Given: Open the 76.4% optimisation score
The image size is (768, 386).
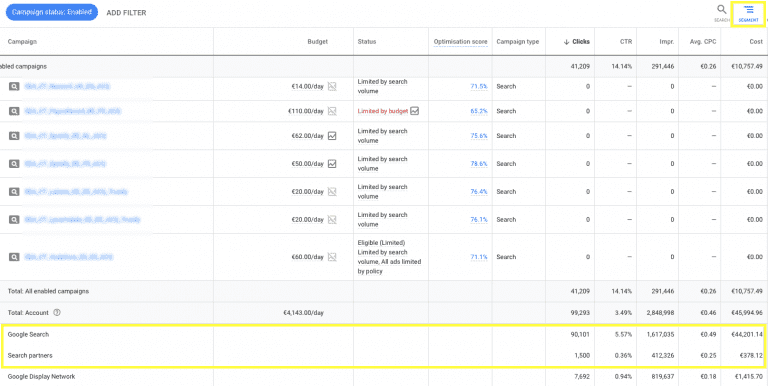Looking at the screenshot, I should (x=479, y=192).
